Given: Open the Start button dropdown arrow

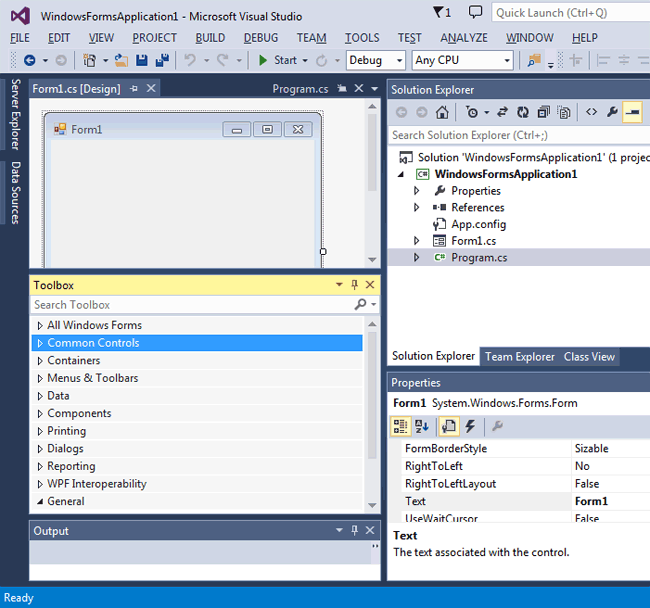Looking at the screenshot, I should [x=305, y=61].
